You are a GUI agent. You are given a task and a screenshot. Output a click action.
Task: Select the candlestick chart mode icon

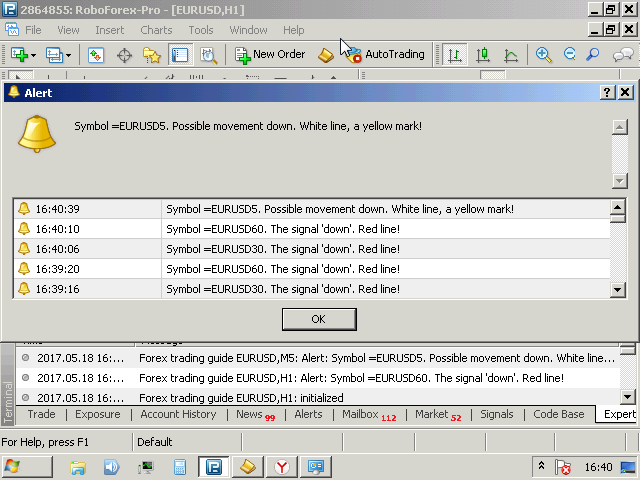point(483,55)
